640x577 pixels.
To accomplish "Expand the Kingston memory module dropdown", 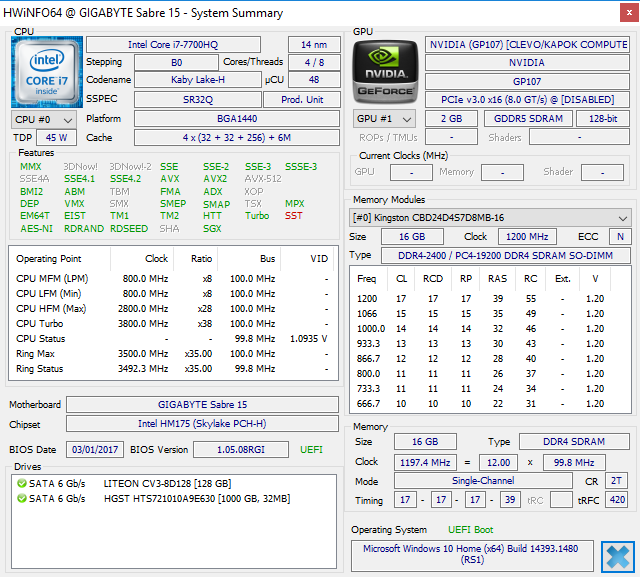I will click(490, 217).
